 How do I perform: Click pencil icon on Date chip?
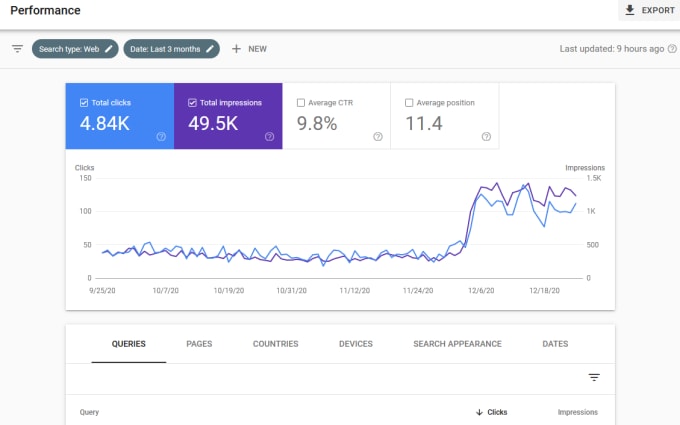pos(210,49)
